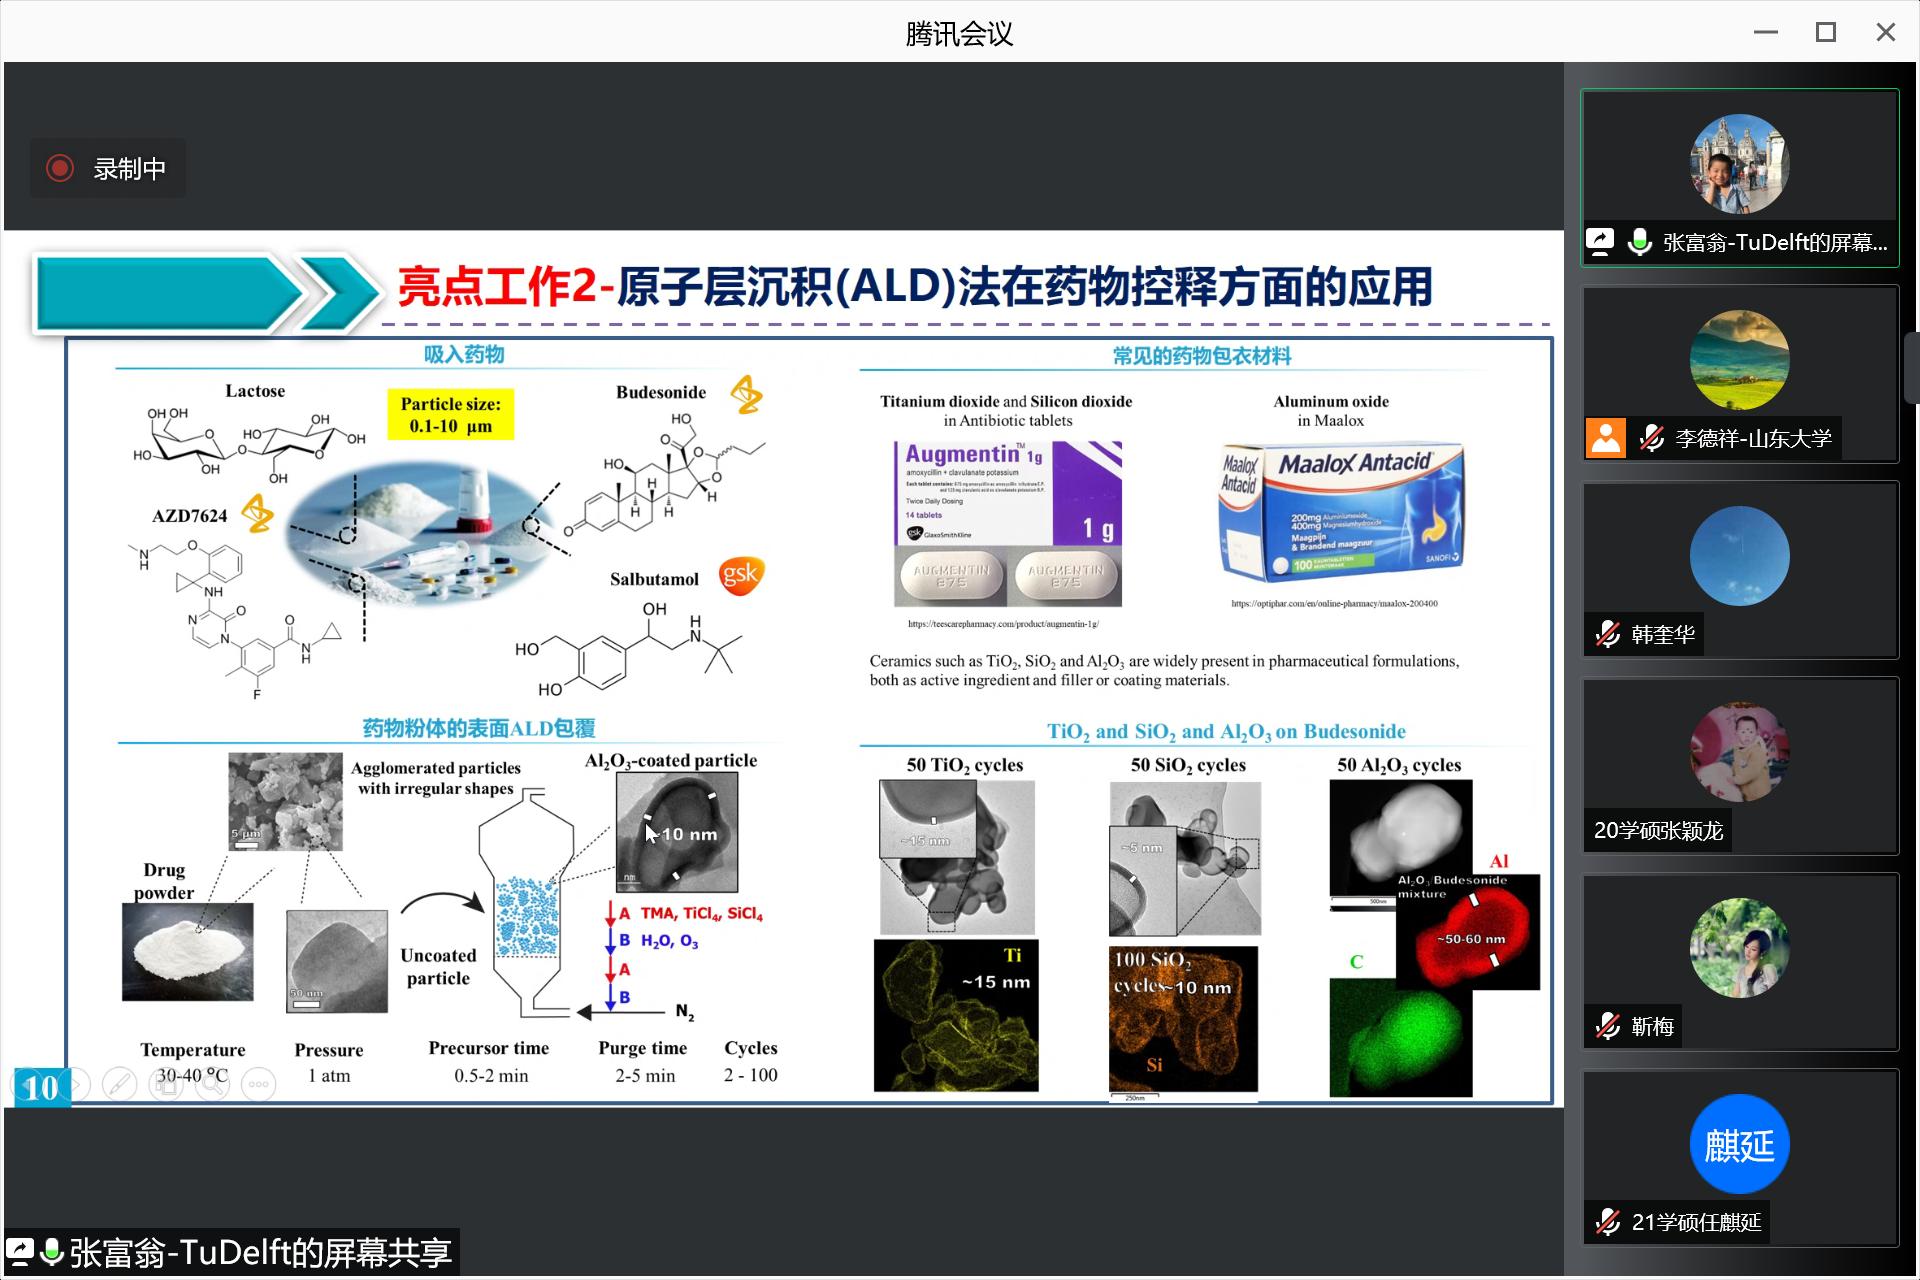Click the 张富翁-TuDelft的屏幕 name label

coord(1776,242)
